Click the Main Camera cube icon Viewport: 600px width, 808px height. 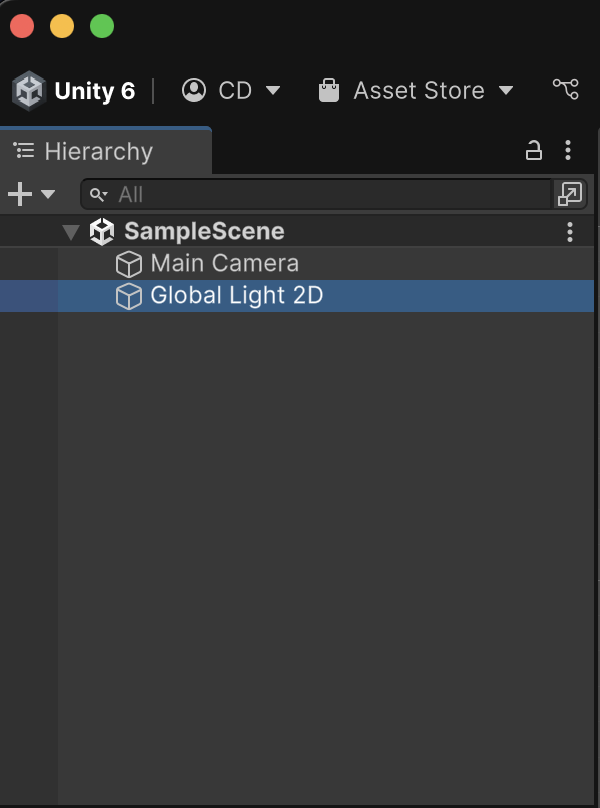tap(129, 264)
